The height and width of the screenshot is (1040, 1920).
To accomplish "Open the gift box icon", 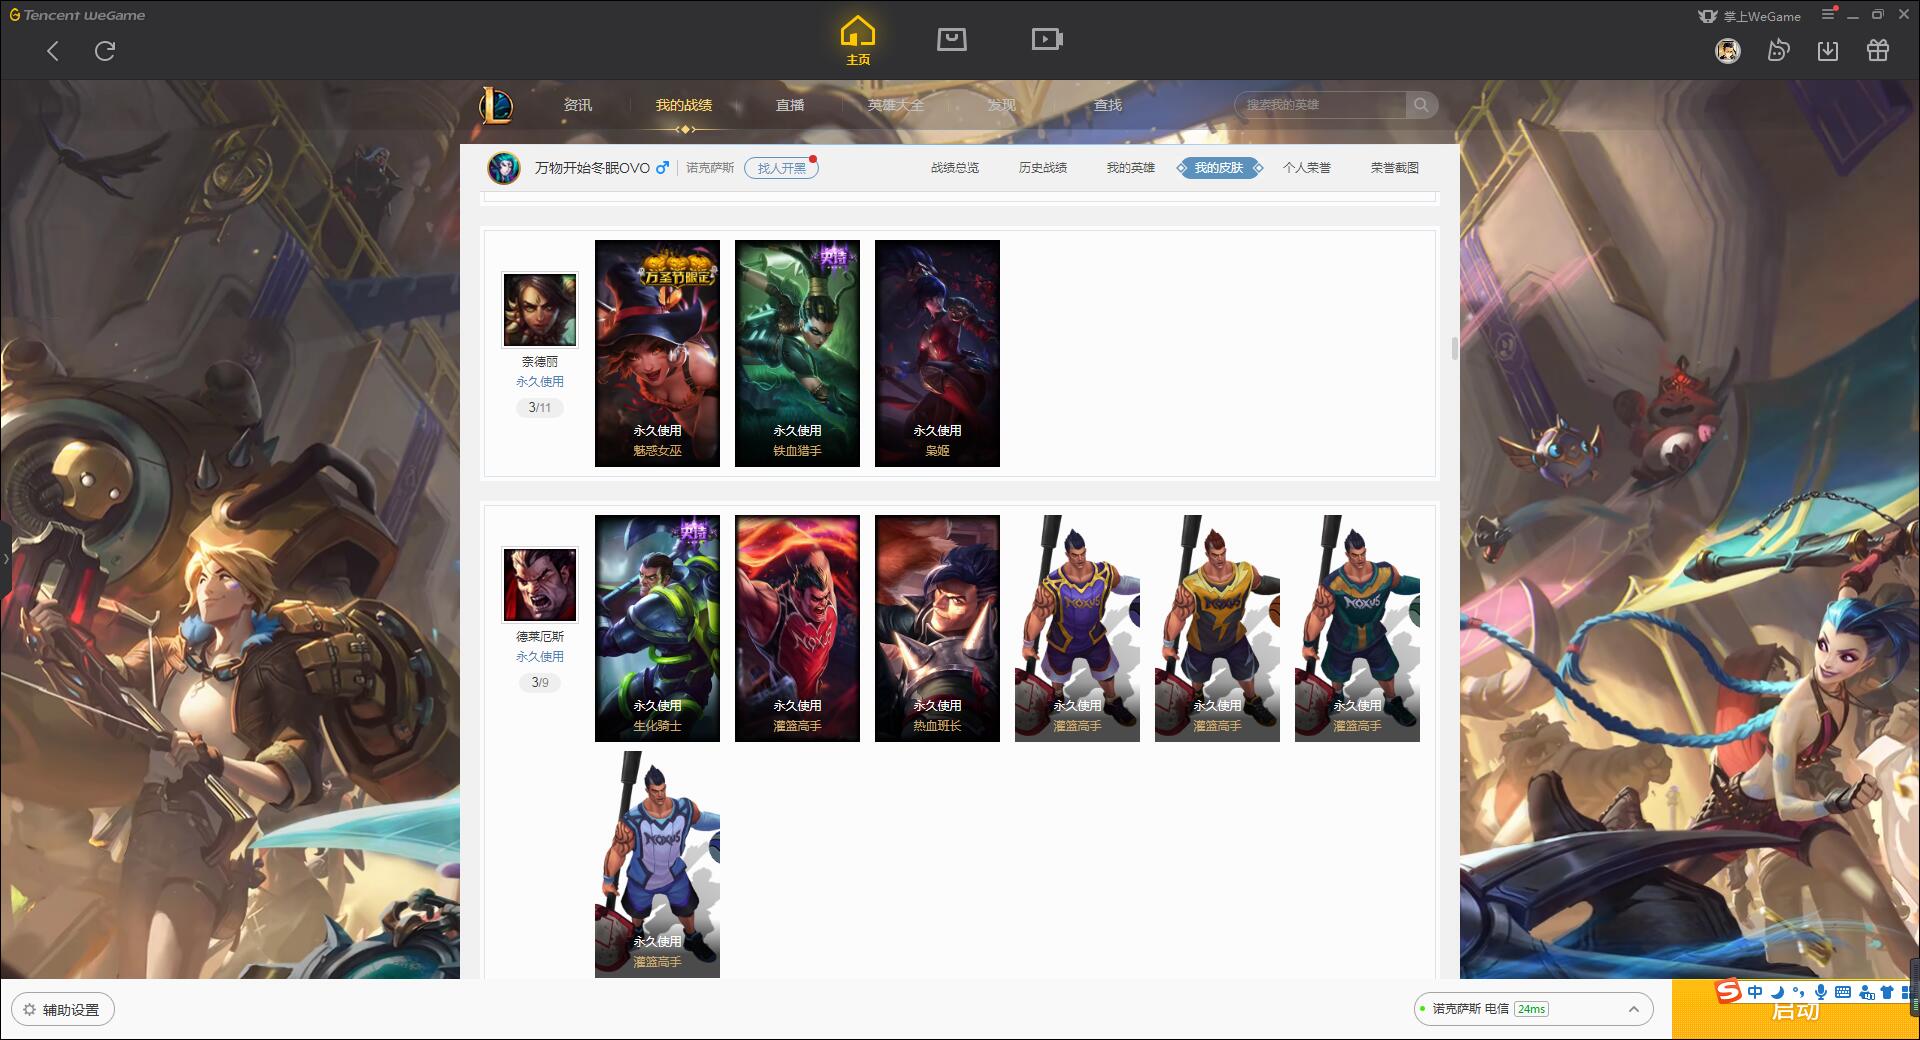I will click(x=1878, y=51).
